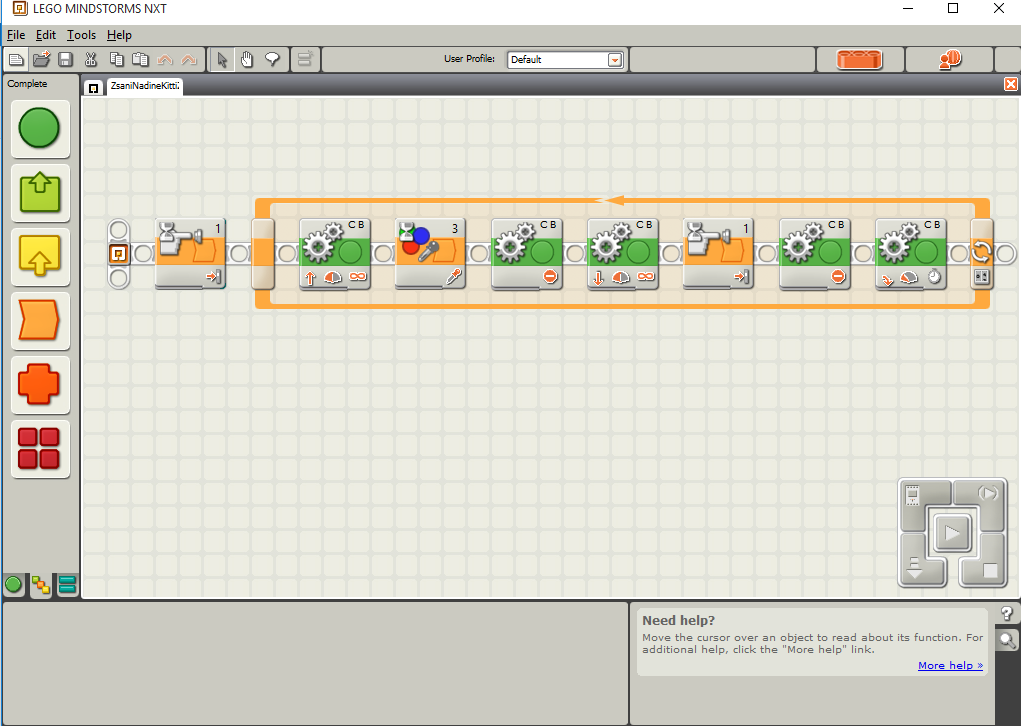Open the red Advanced palette group
This screenshot has height=726, width=1021.
coord(40,449)
